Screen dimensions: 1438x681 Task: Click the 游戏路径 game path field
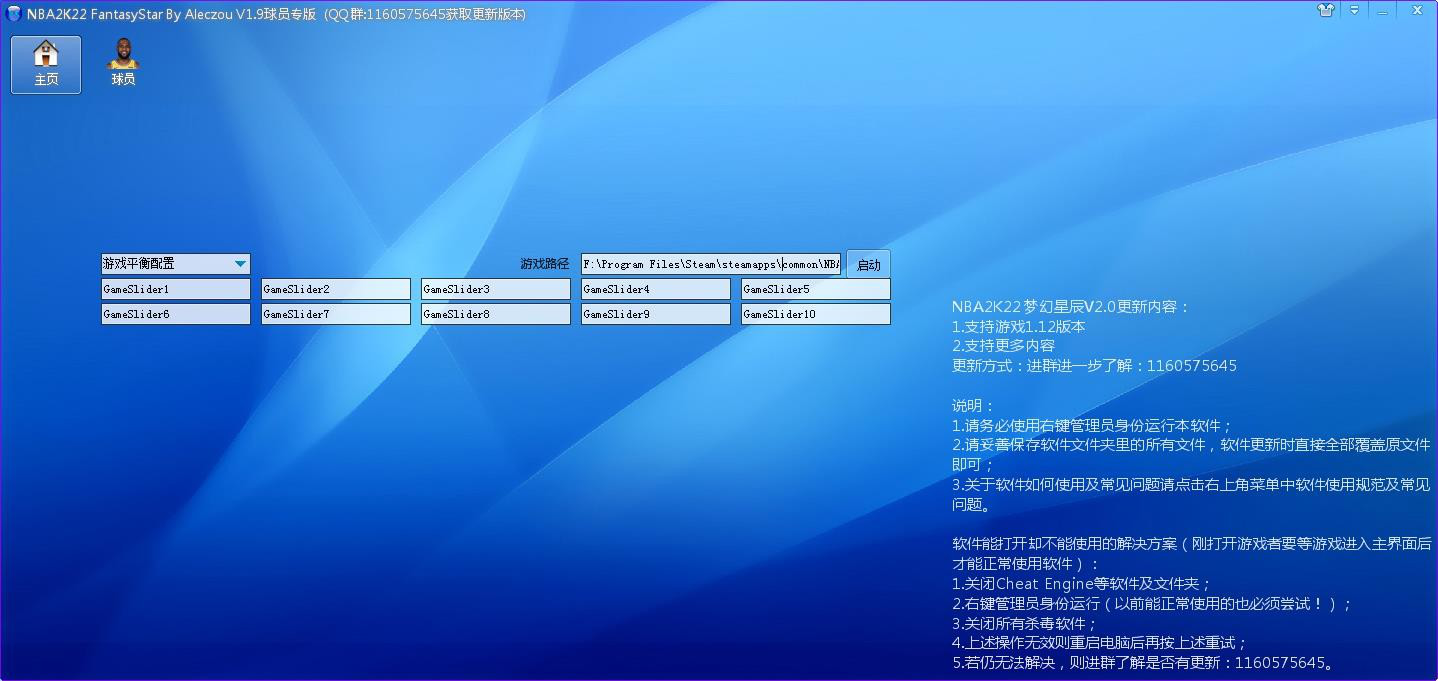pyautogui.click(x=710, y=264)
